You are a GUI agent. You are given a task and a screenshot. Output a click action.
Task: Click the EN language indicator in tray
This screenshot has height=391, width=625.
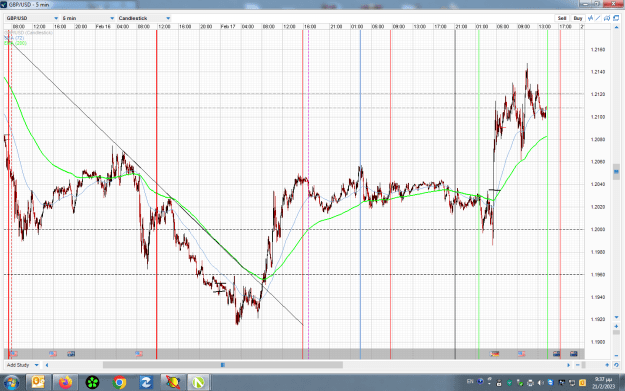click(x=470, y=381)
